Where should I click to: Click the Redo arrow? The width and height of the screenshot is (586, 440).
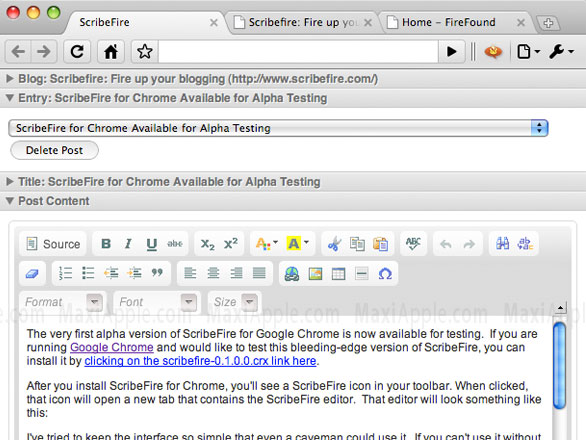point(469,244)
